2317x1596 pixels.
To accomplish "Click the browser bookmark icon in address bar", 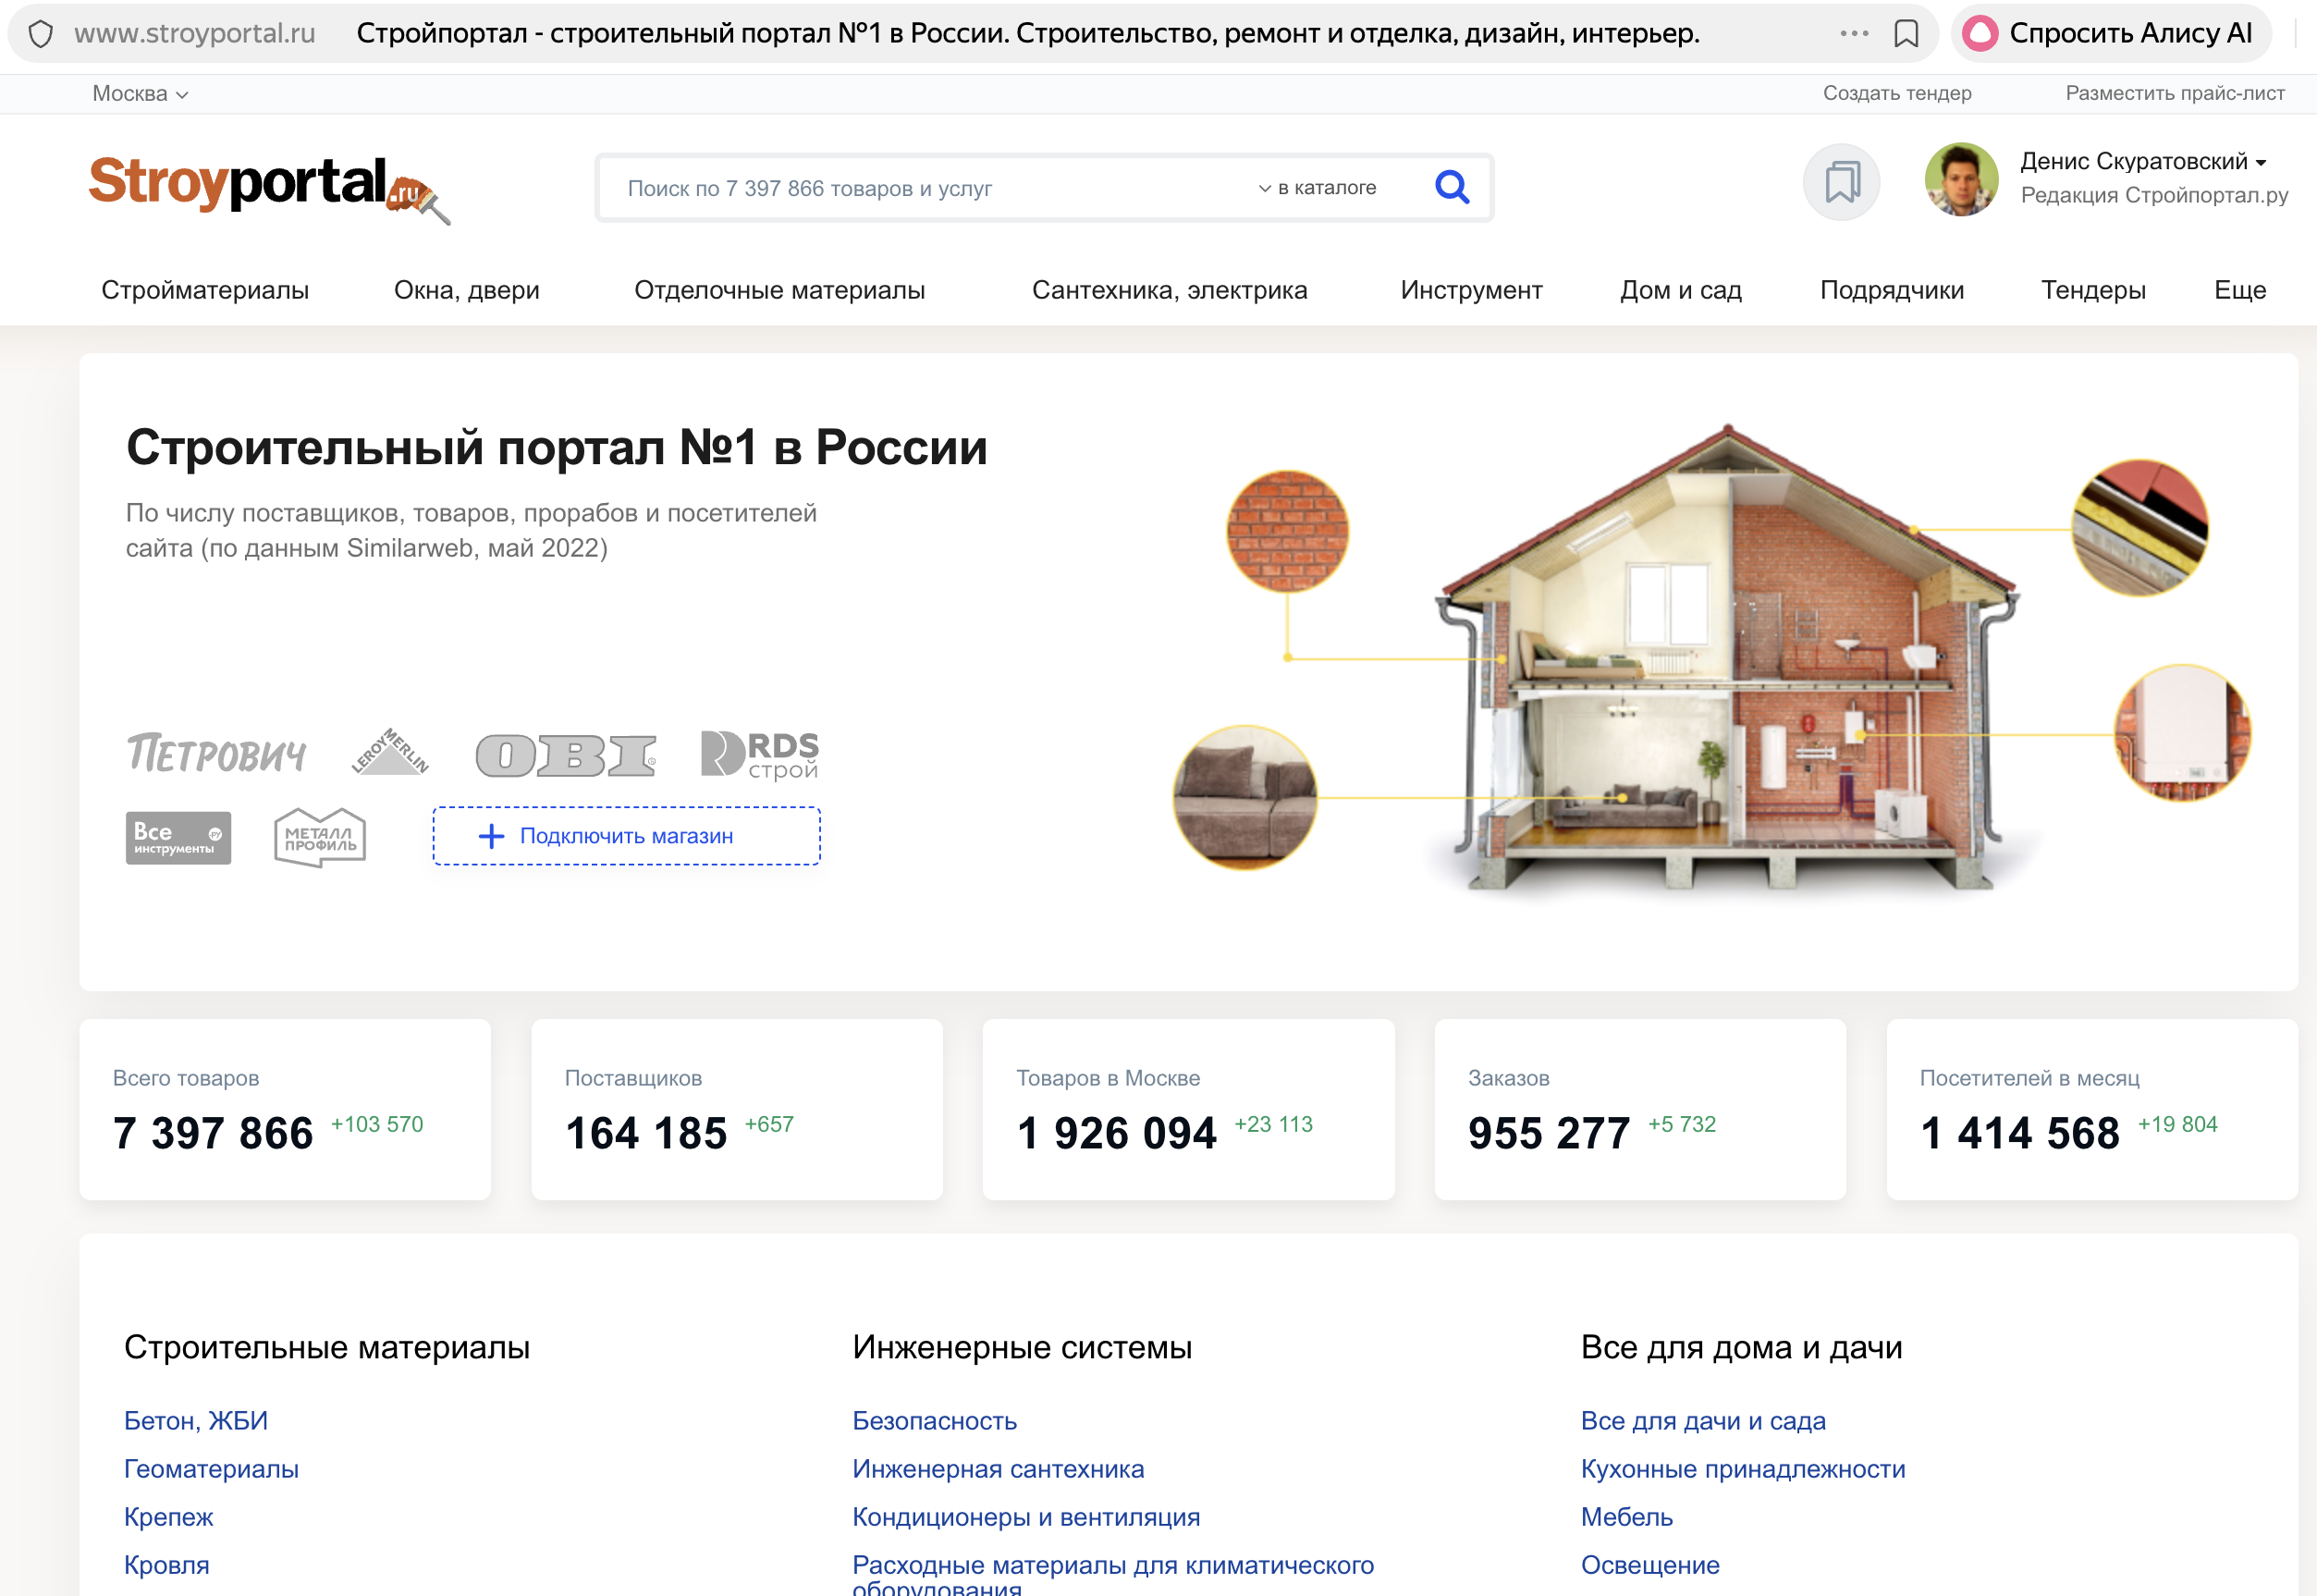I will click(1906, 34).
